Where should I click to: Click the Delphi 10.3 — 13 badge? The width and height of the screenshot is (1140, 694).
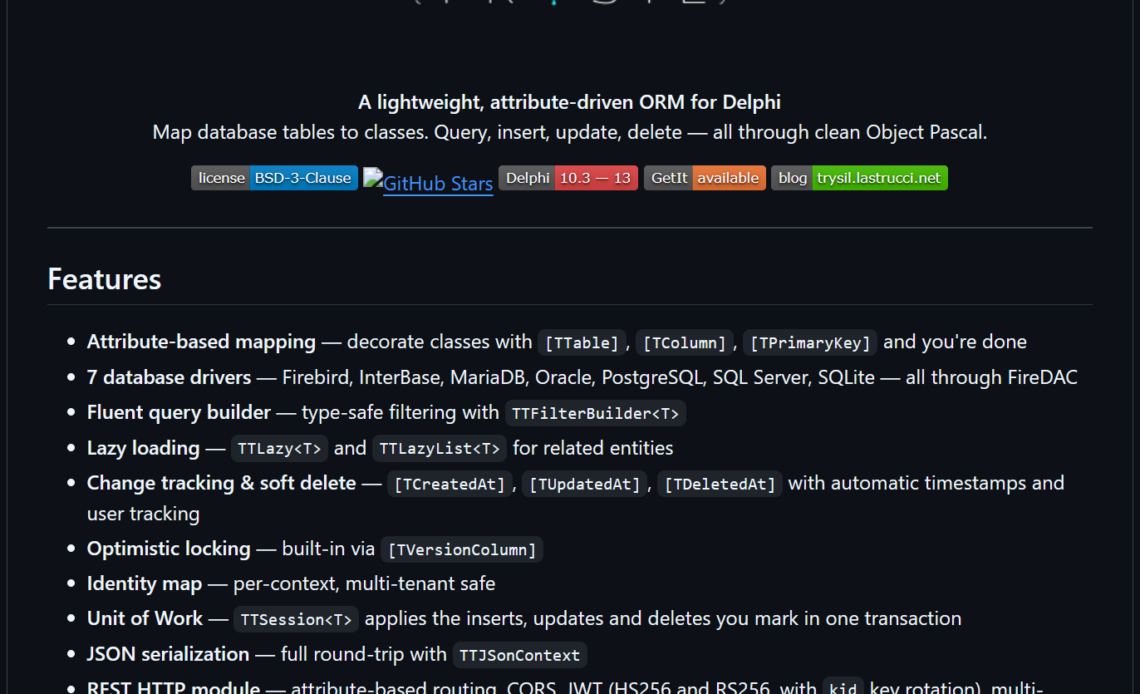[x=568, y=178]
